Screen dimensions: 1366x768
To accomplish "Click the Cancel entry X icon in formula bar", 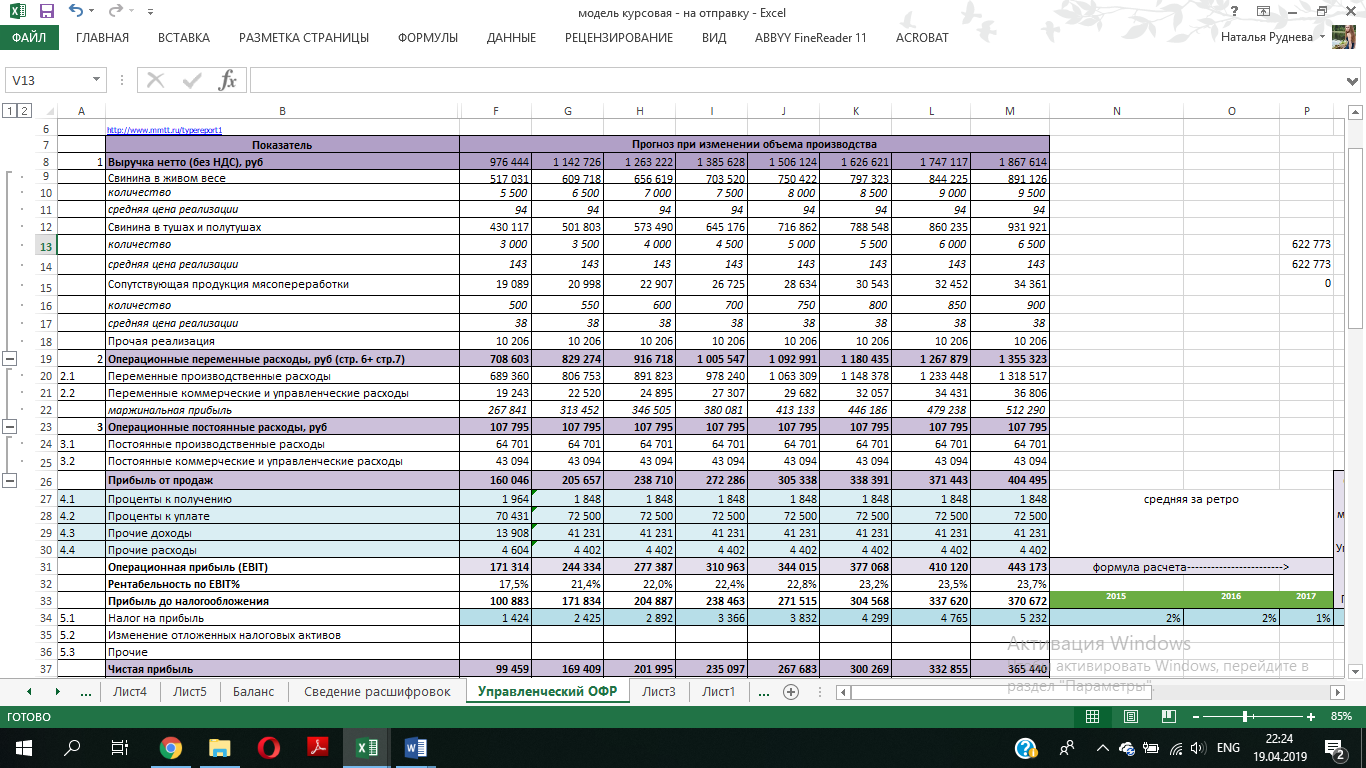I will coord(156,80).
